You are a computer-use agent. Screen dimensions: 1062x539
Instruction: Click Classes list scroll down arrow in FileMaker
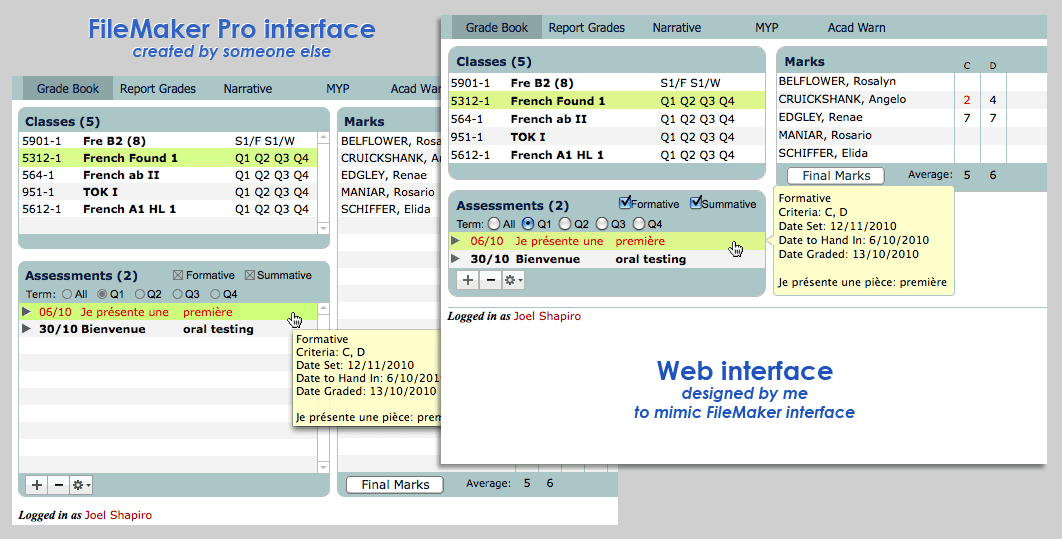click(323, 228)
